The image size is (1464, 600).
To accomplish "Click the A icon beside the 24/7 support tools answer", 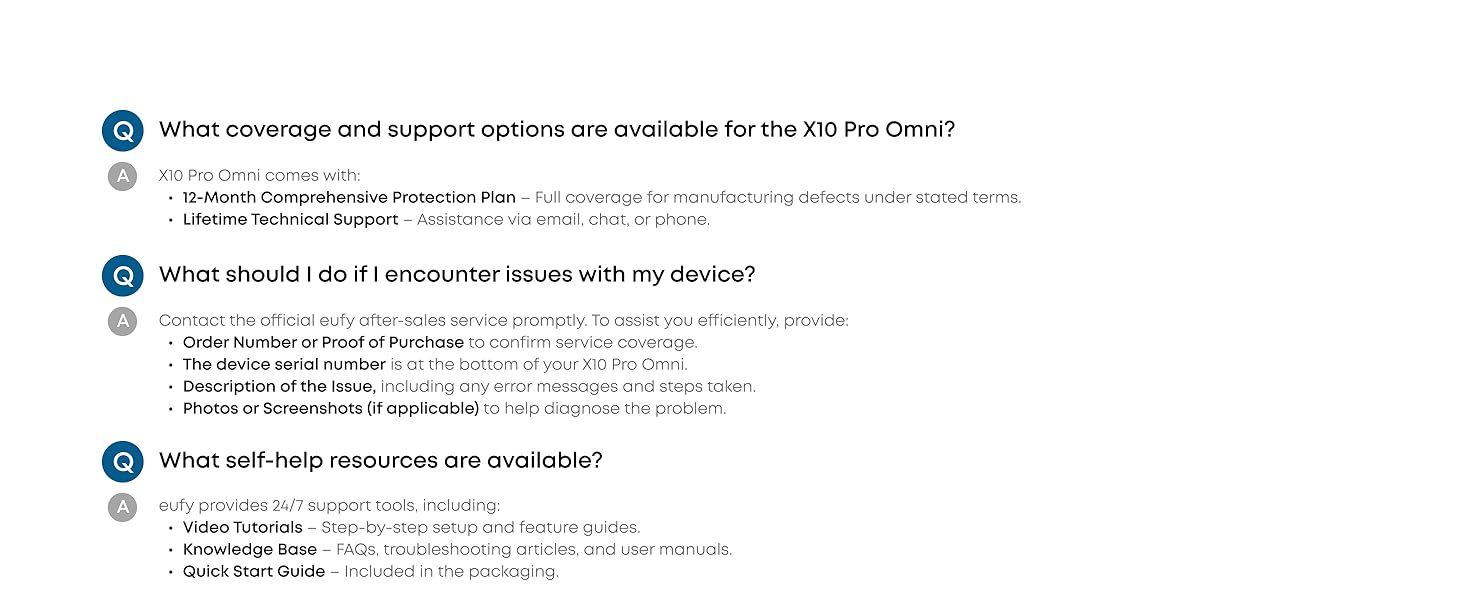I will click(122, 507).
